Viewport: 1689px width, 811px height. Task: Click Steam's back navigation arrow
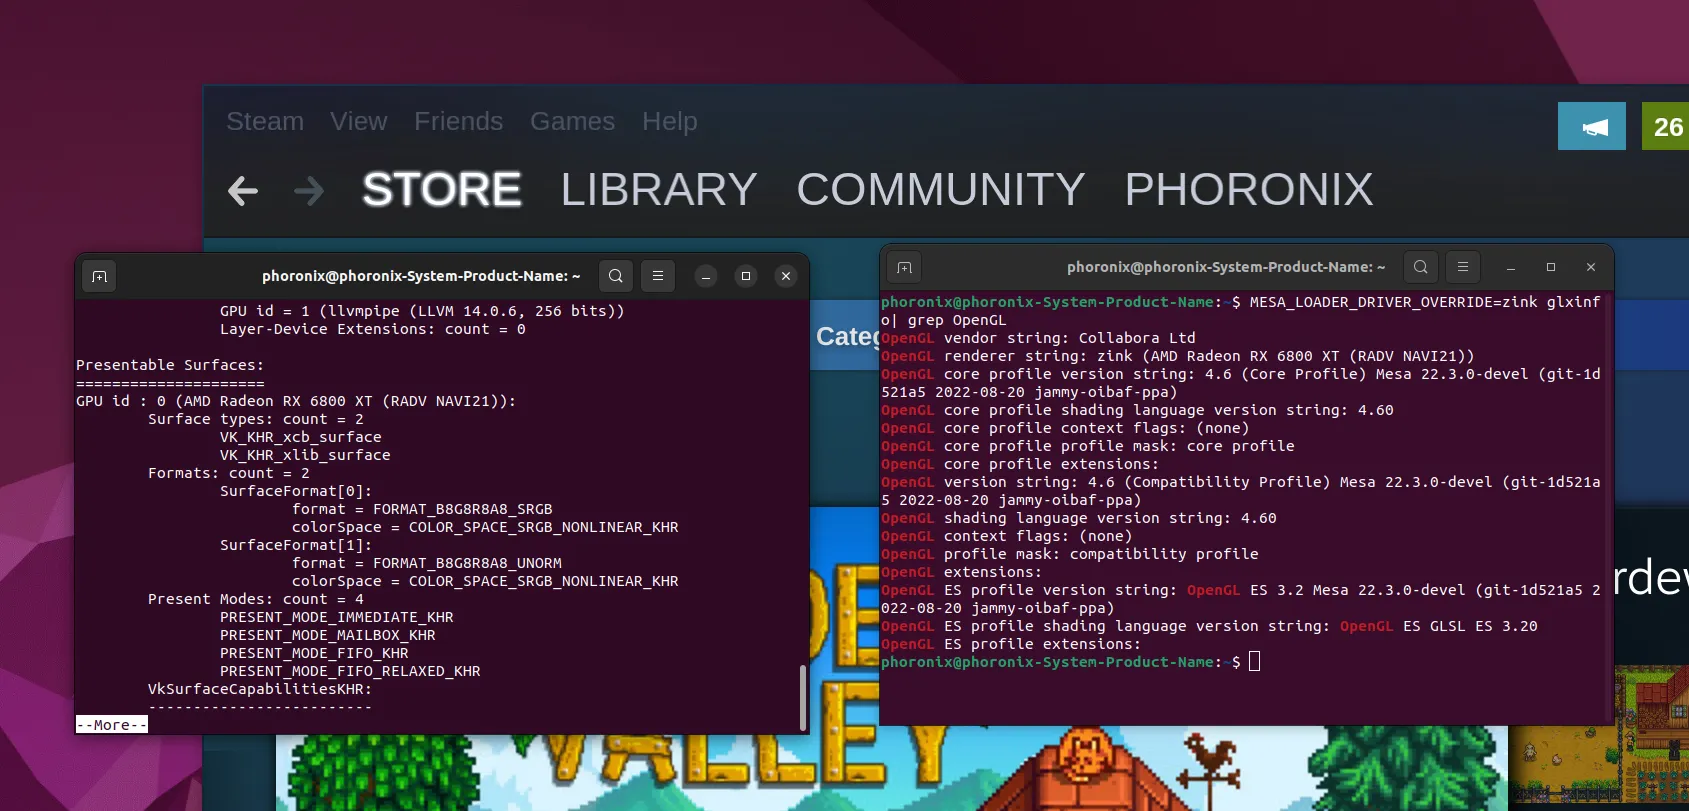243,190
